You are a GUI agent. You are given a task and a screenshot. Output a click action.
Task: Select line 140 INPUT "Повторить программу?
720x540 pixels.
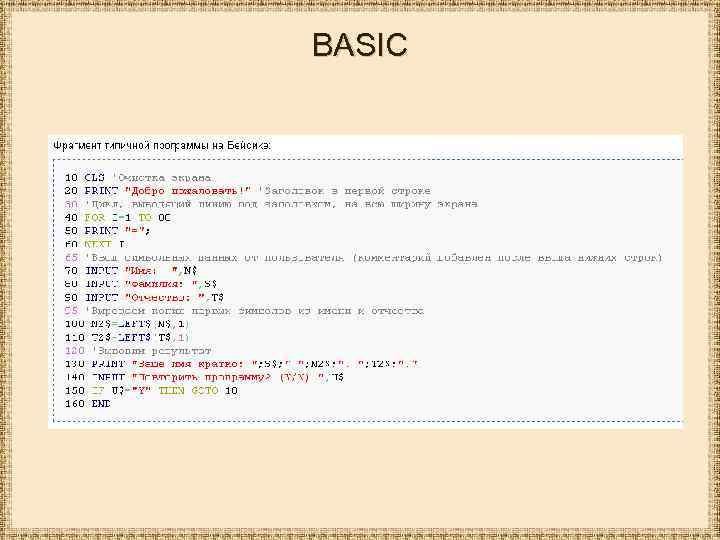204,377
